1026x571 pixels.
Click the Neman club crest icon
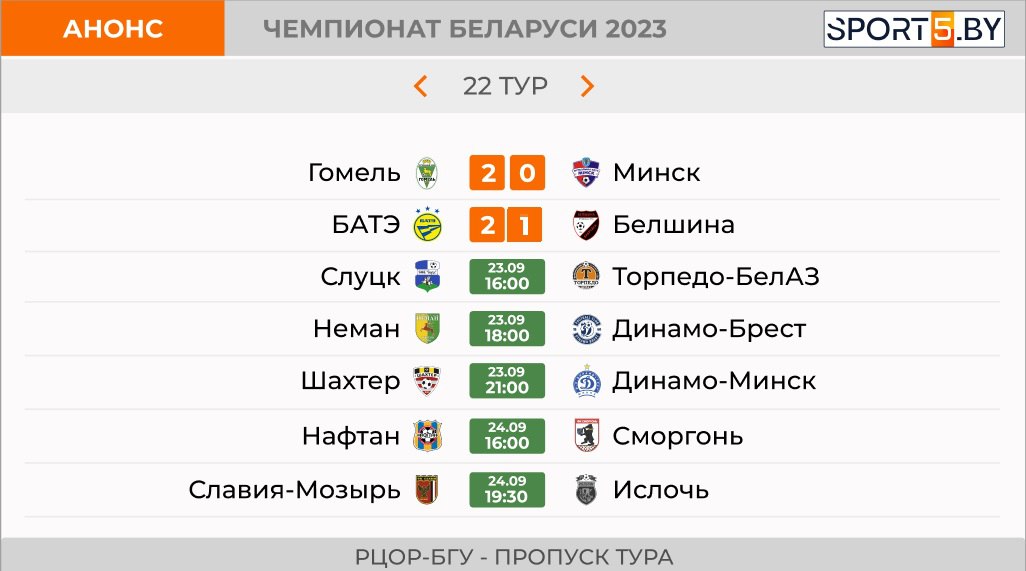pyautogui.click(x=427, y=328)
